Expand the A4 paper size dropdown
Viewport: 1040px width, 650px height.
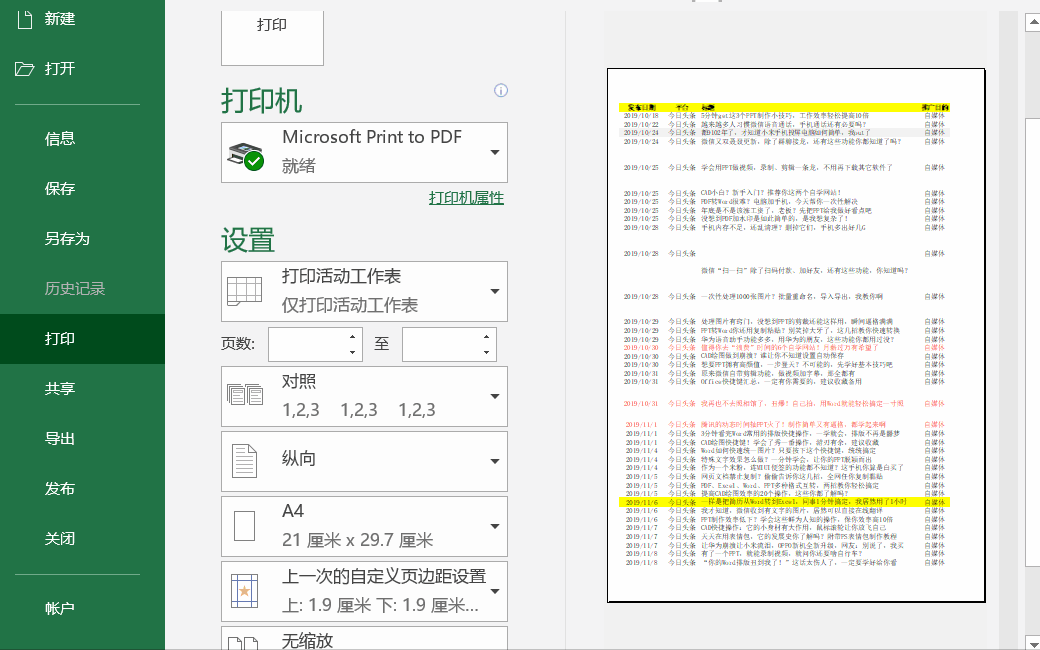pyautogui.click(x=495, y=526)
